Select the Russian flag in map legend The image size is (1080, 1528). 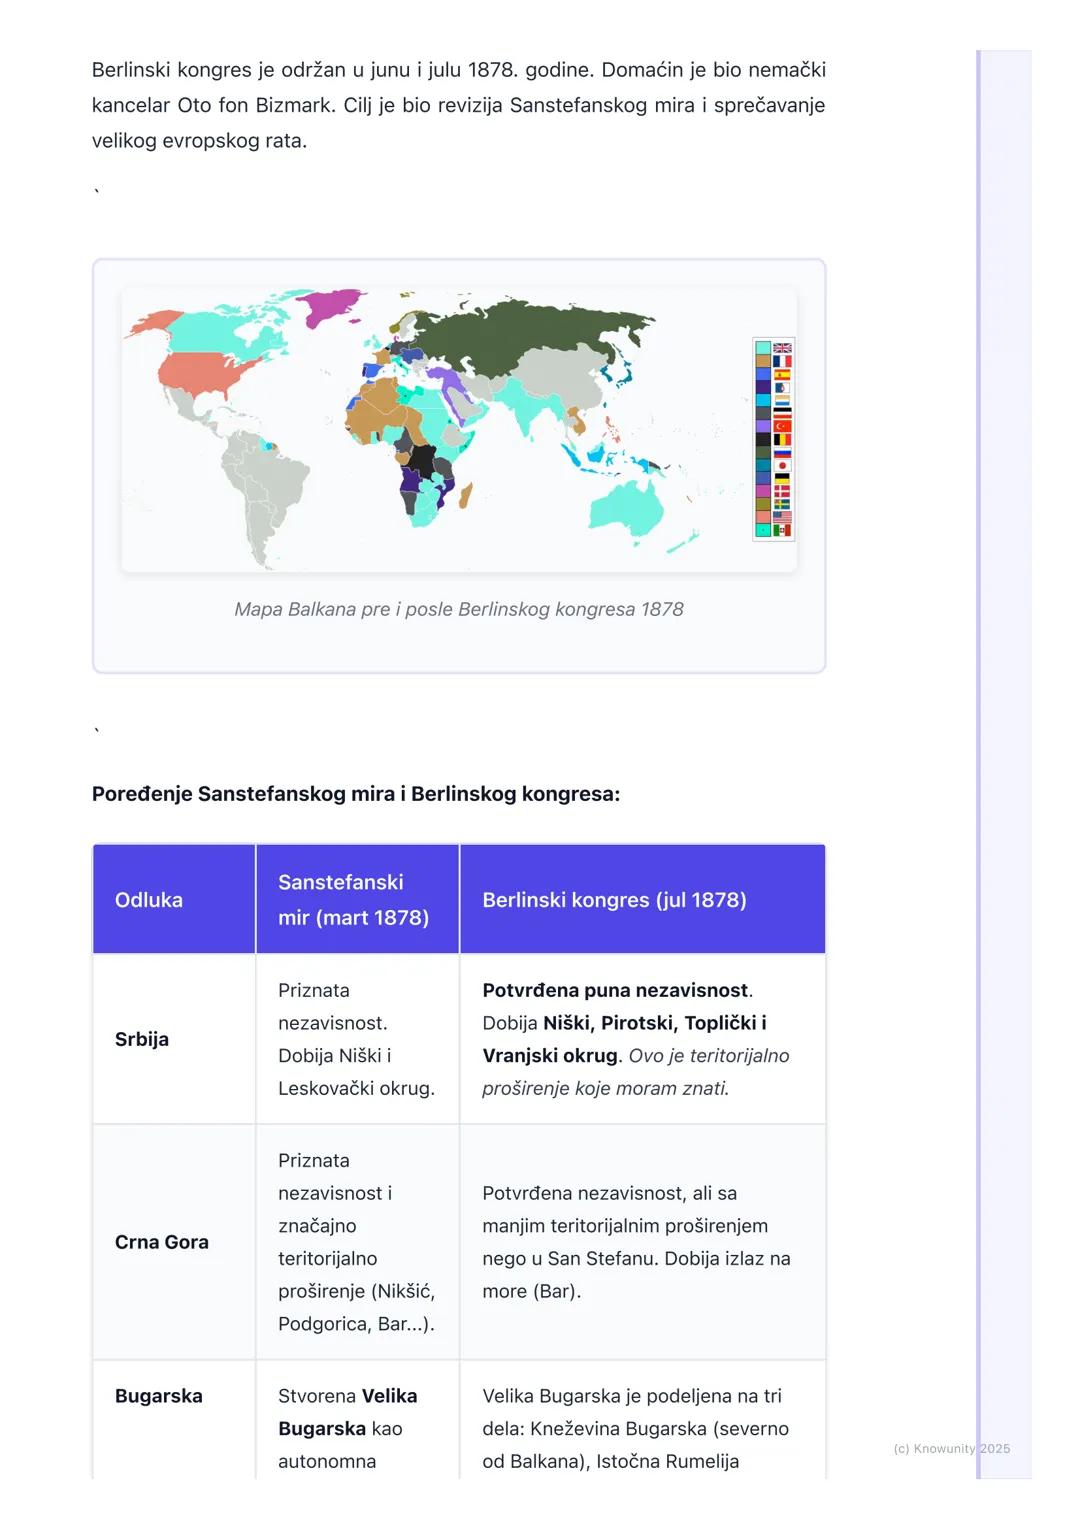pos(782,452)
